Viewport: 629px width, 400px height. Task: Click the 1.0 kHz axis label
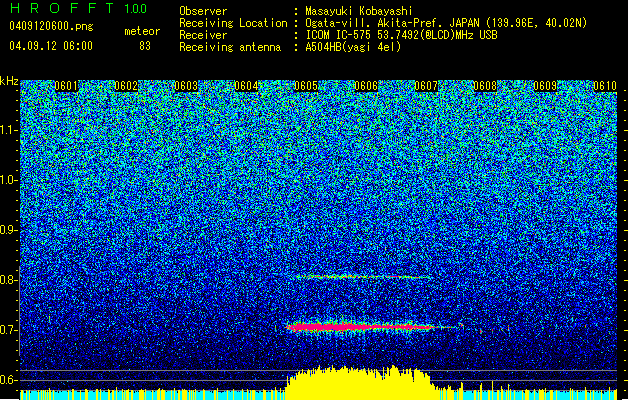tap(9, 180)
